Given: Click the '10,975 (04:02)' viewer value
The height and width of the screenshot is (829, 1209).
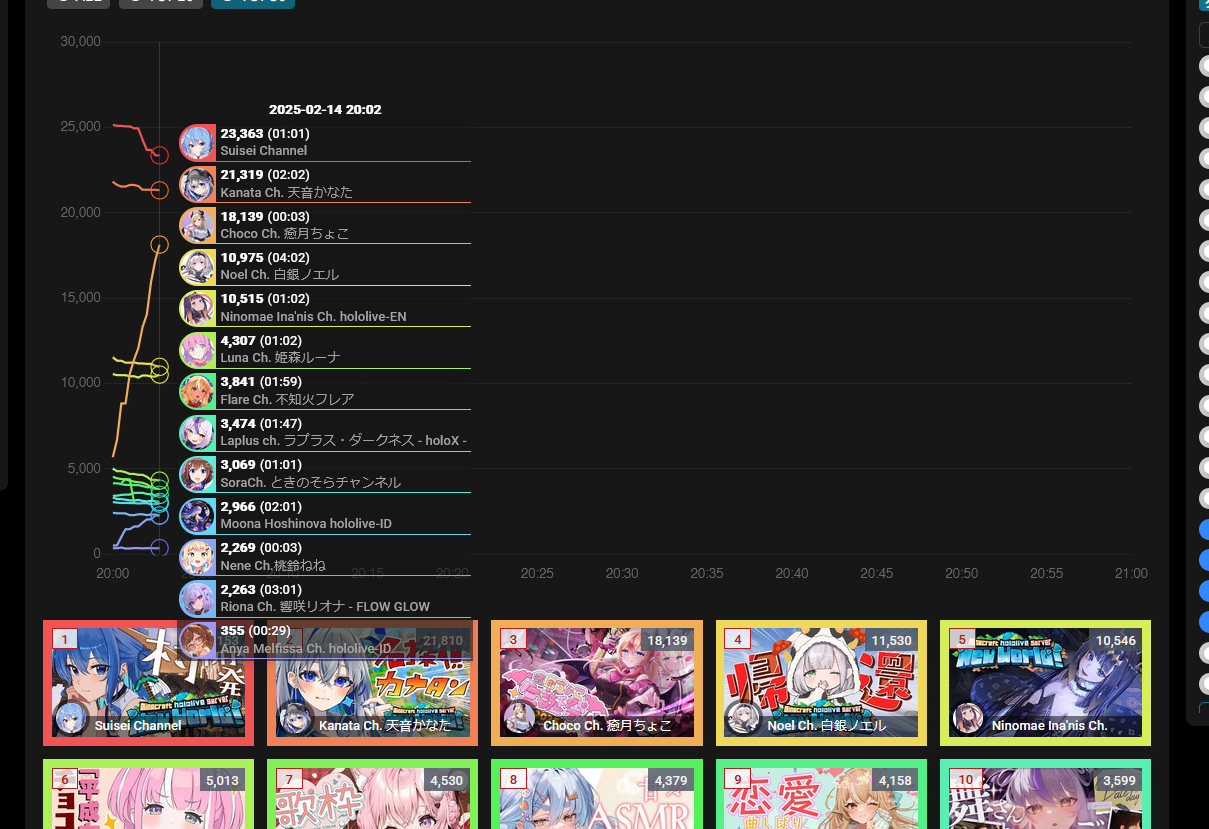Looking at the screenshot, I should coord(265,258).
